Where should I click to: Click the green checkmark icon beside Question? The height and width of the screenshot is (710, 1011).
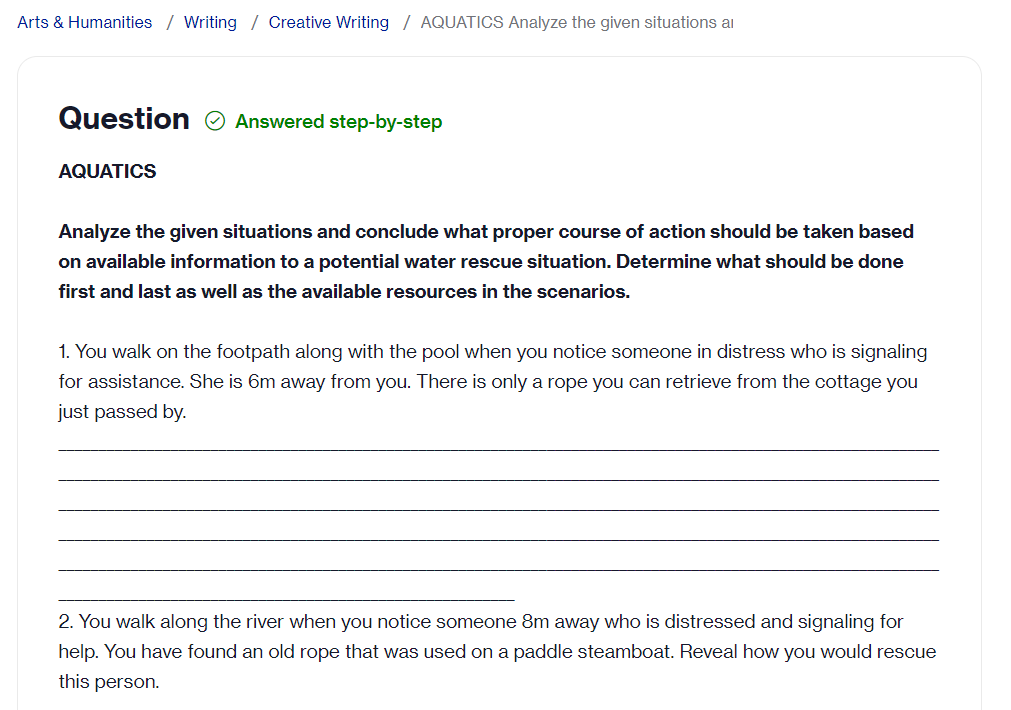click(x=215, y=121)
